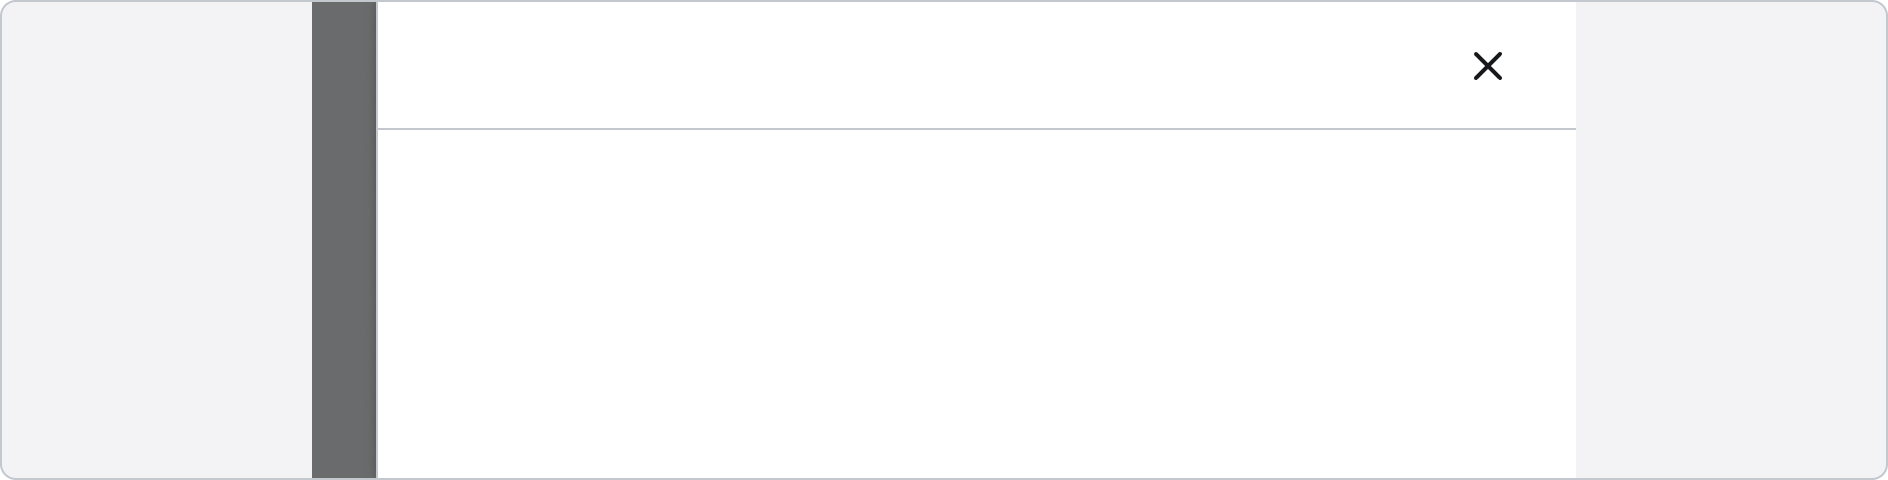Click the blank panel header area

pos(900,66)
